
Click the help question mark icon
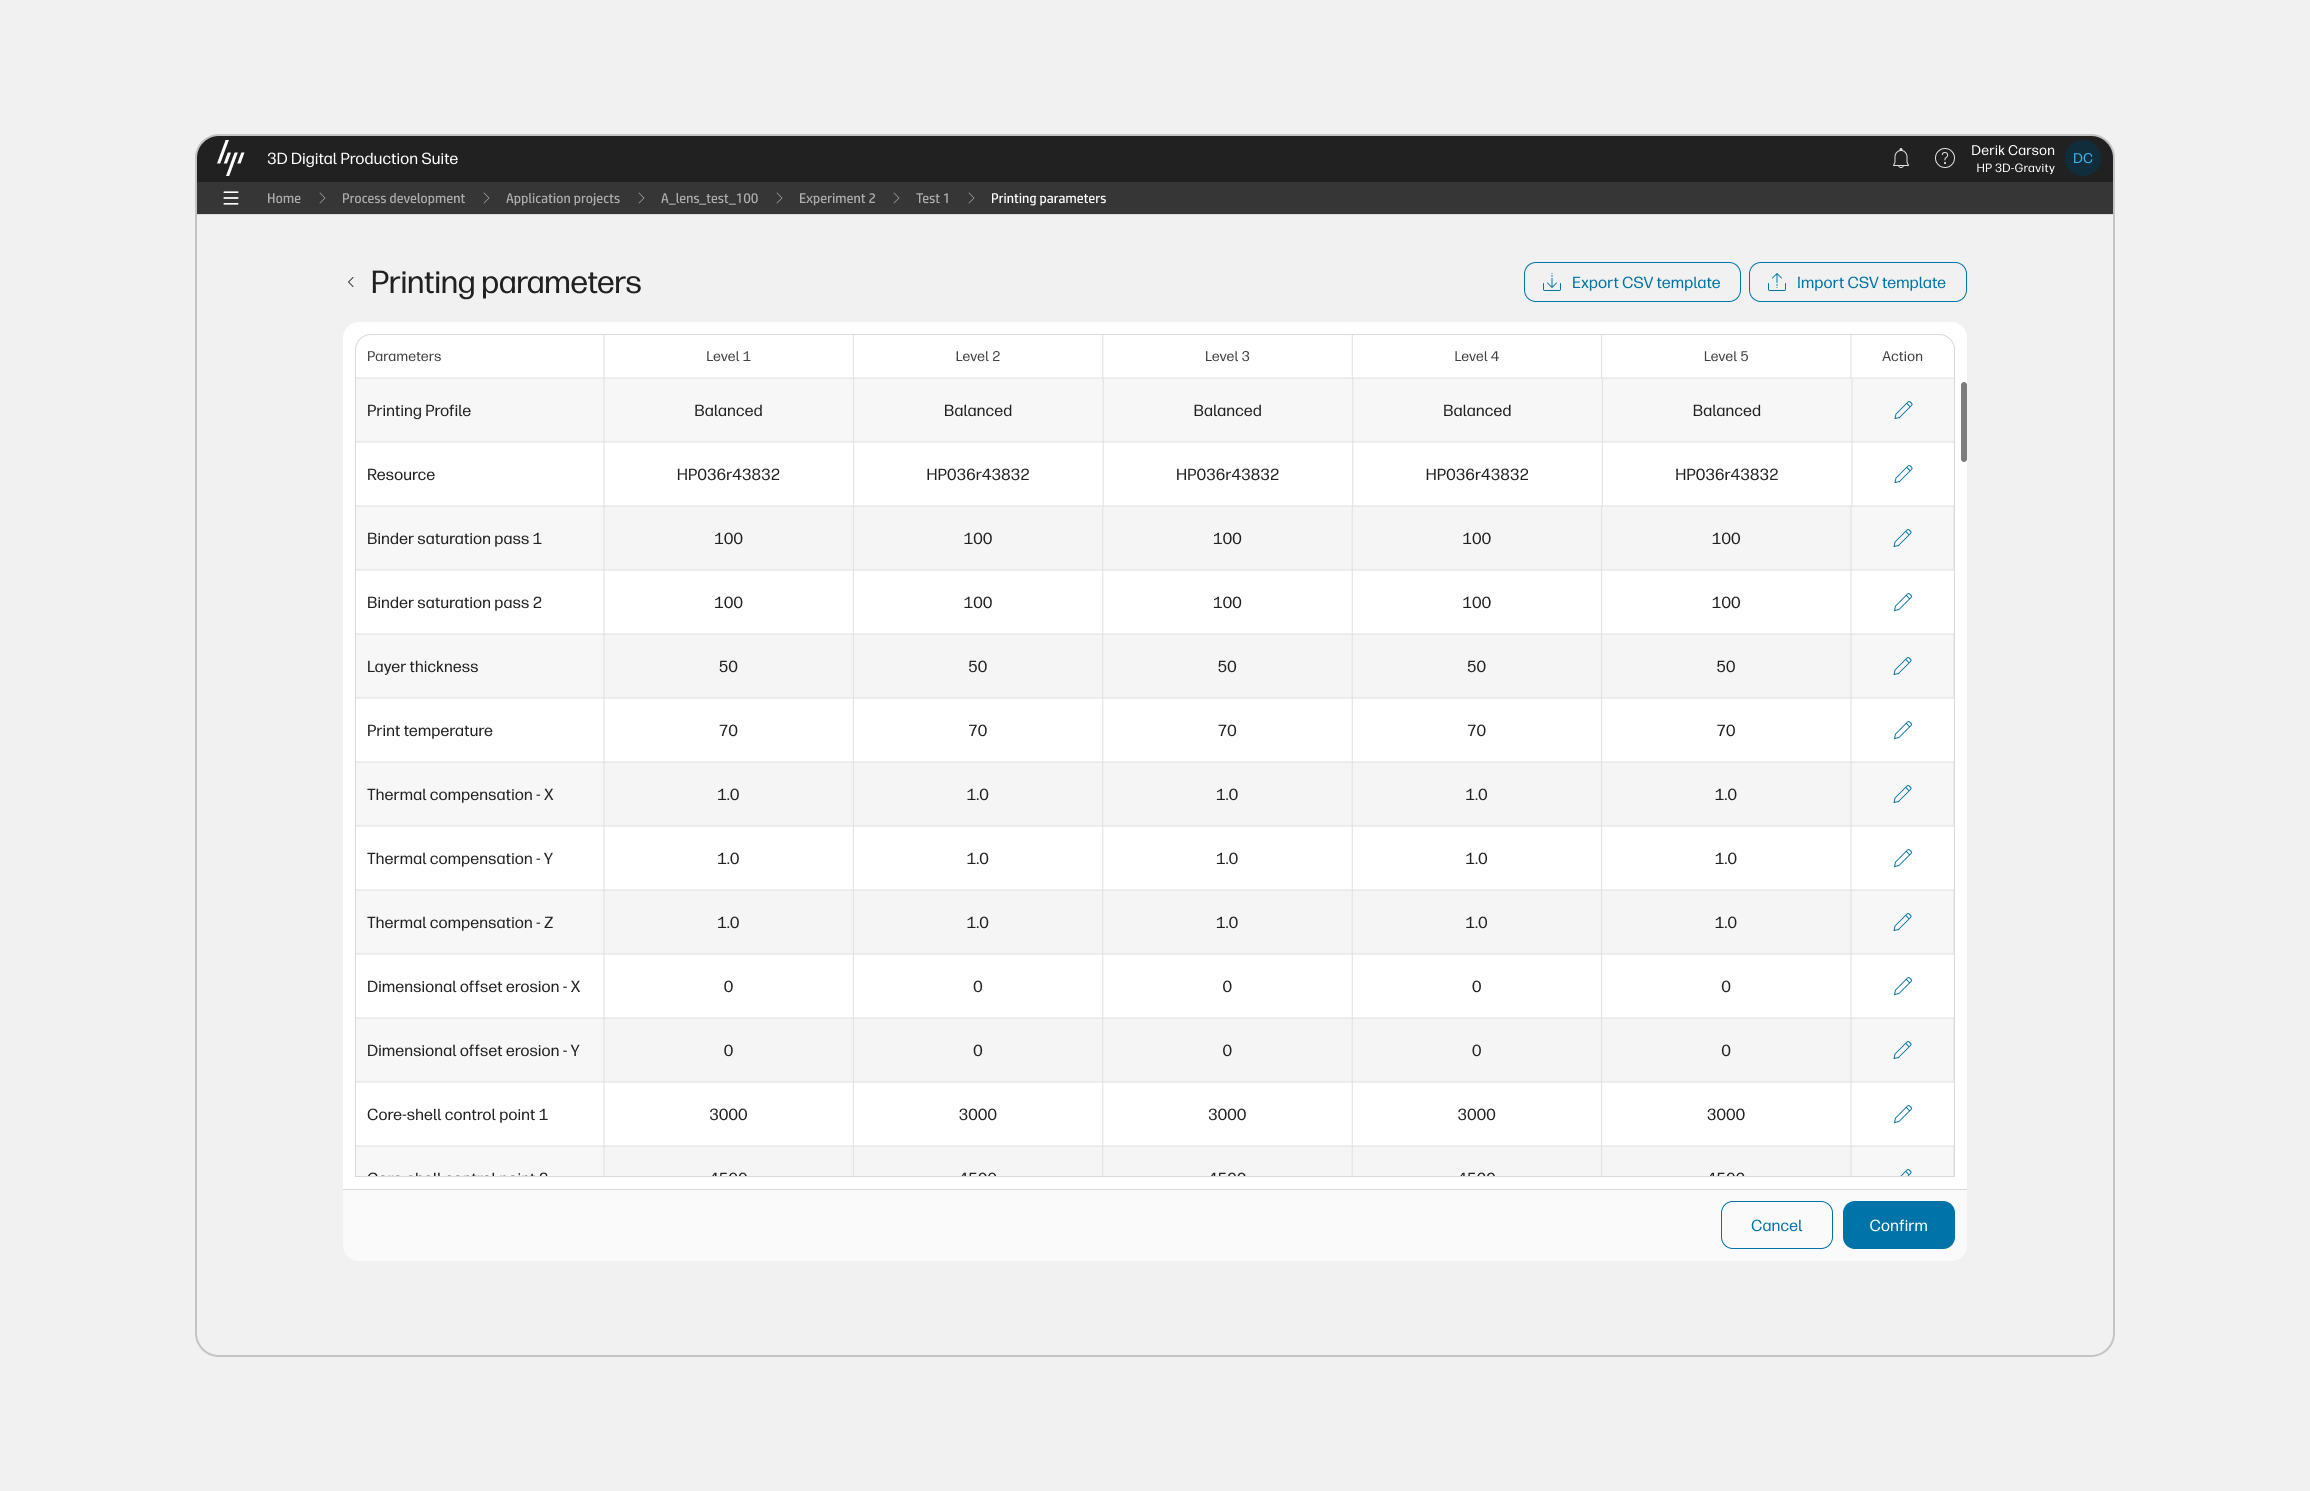(1944, 158)
